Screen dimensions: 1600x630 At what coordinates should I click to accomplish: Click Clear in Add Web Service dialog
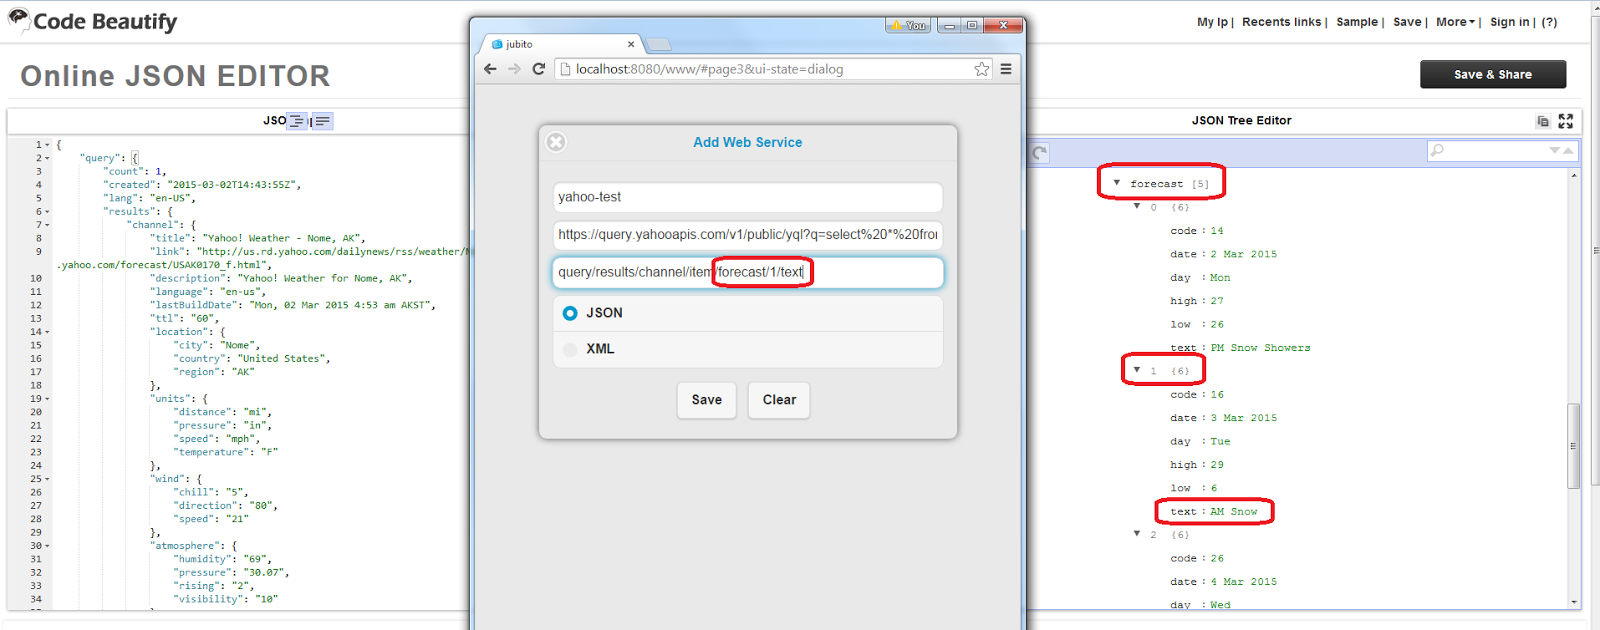tap(779, 400)
